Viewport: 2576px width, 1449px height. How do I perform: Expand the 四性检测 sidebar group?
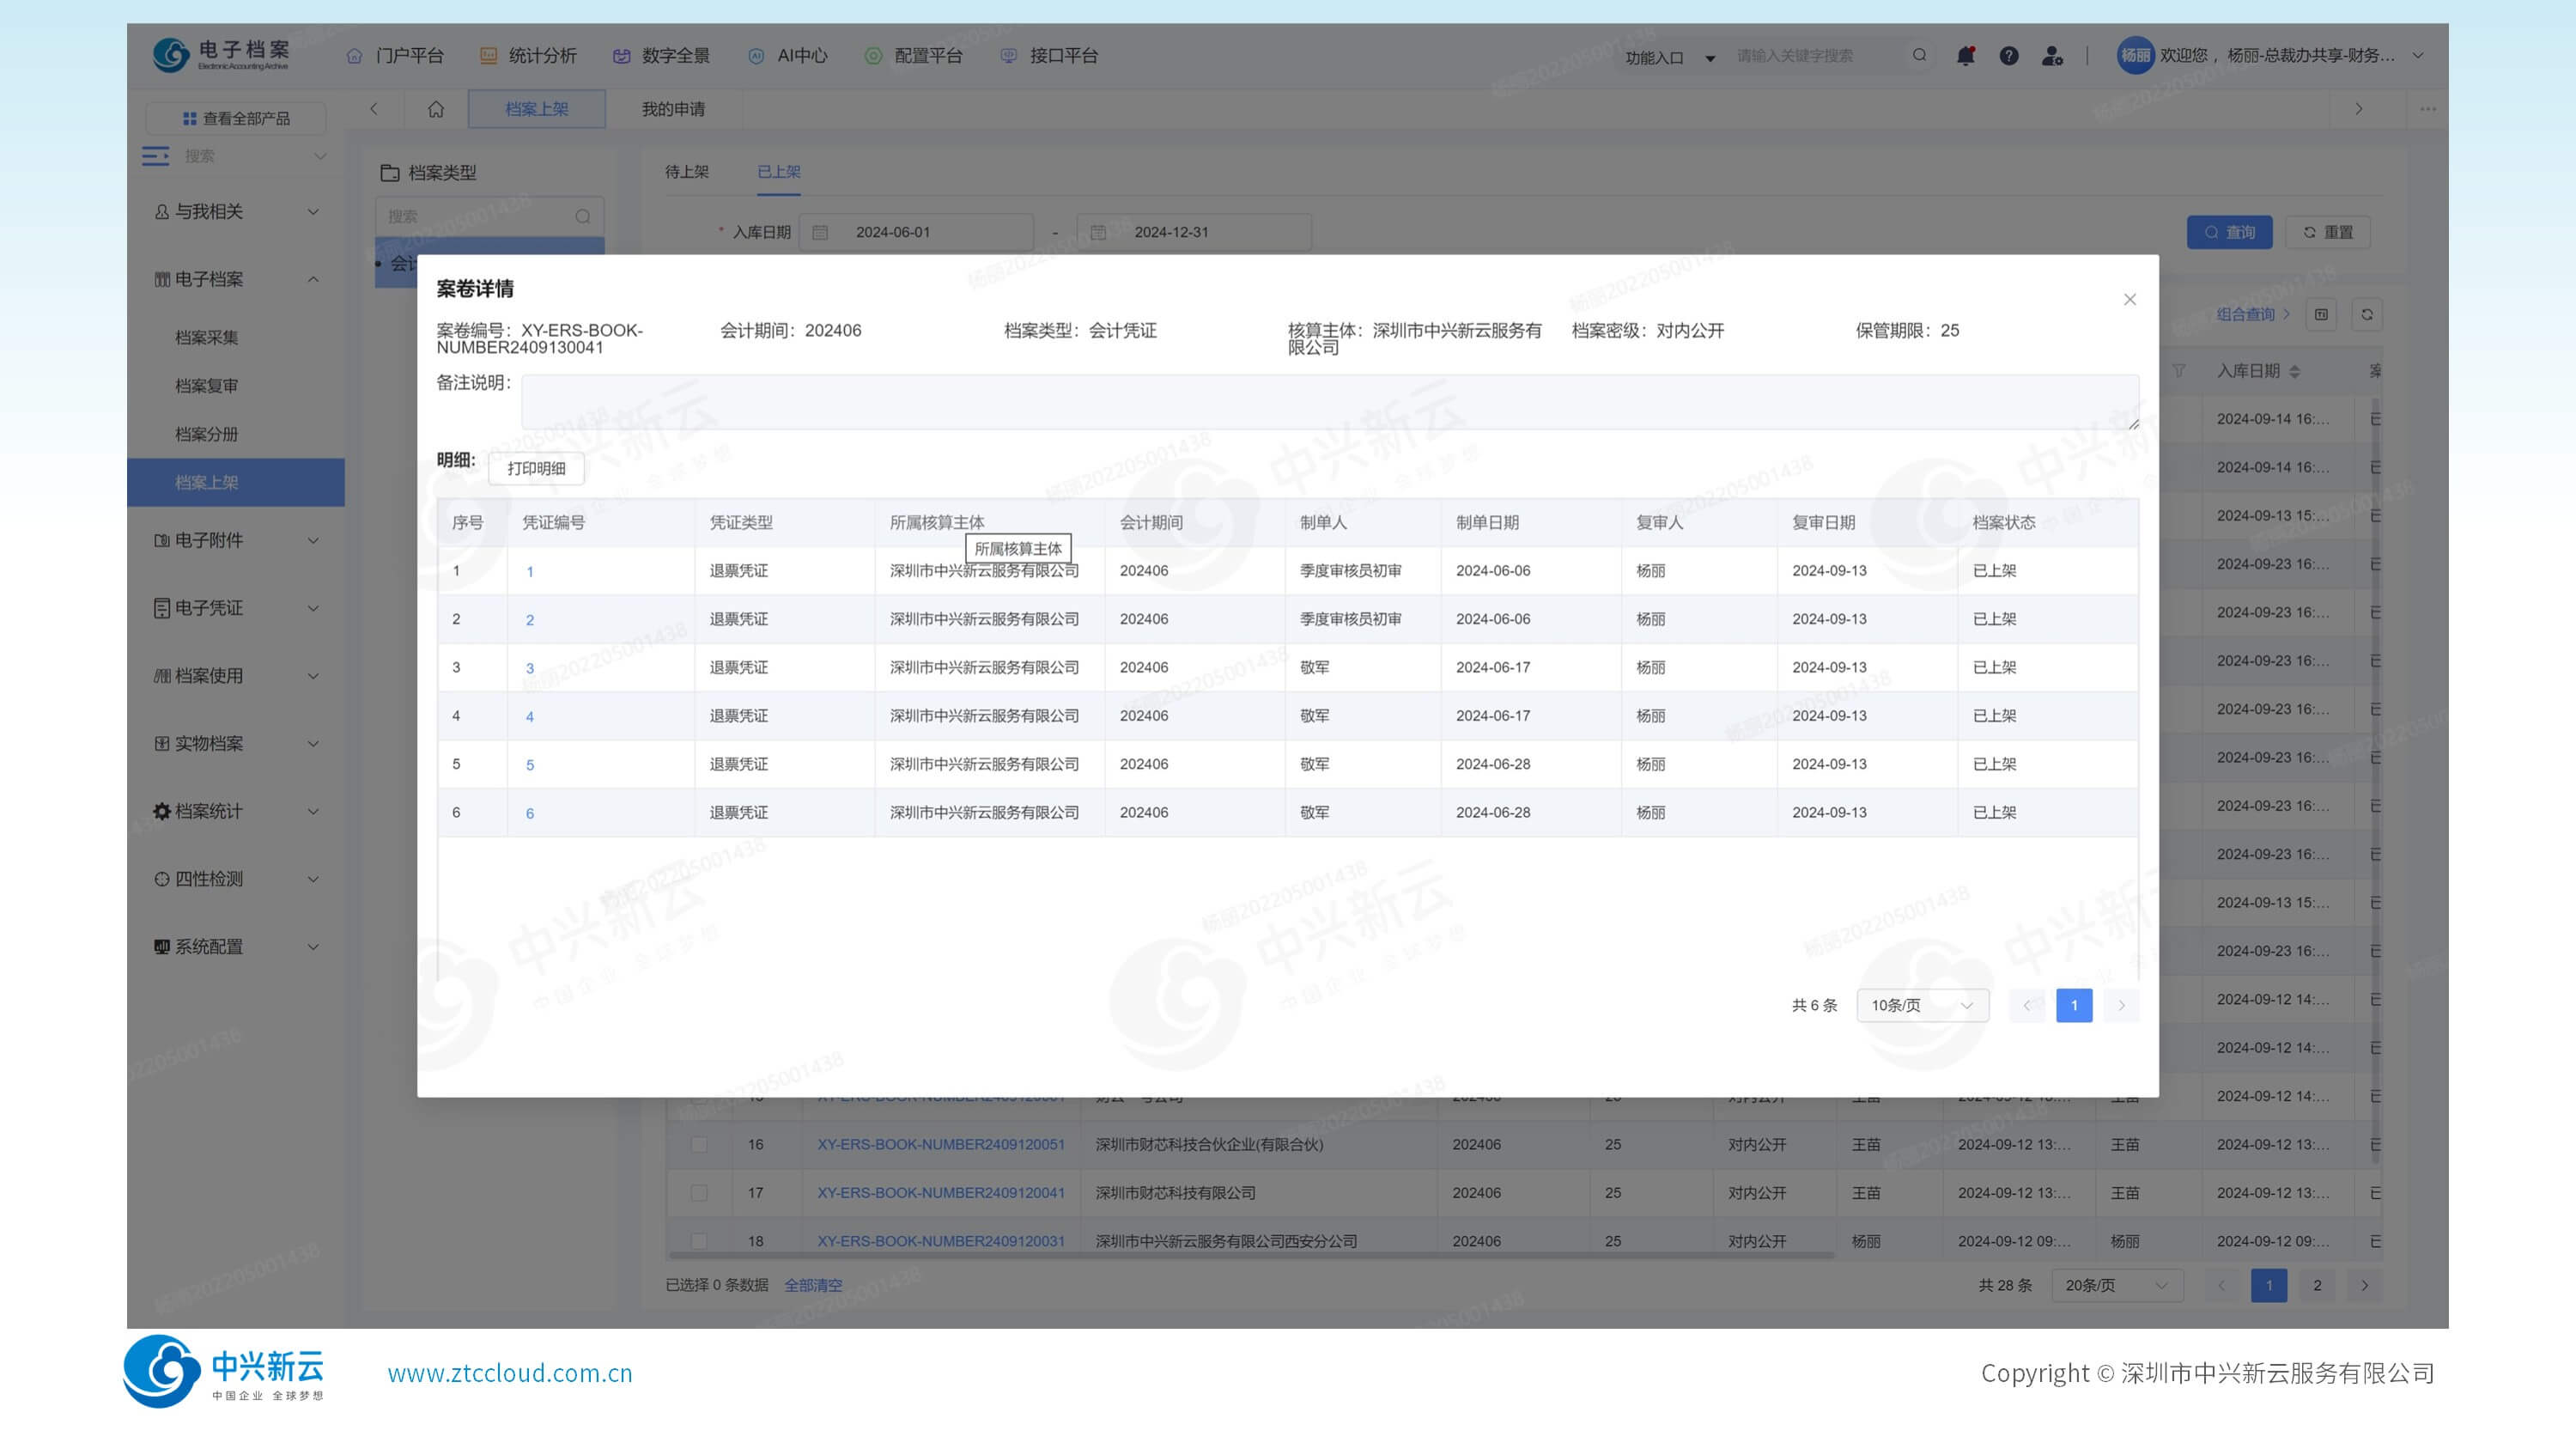pyautogui.click(x=236, y=879)
